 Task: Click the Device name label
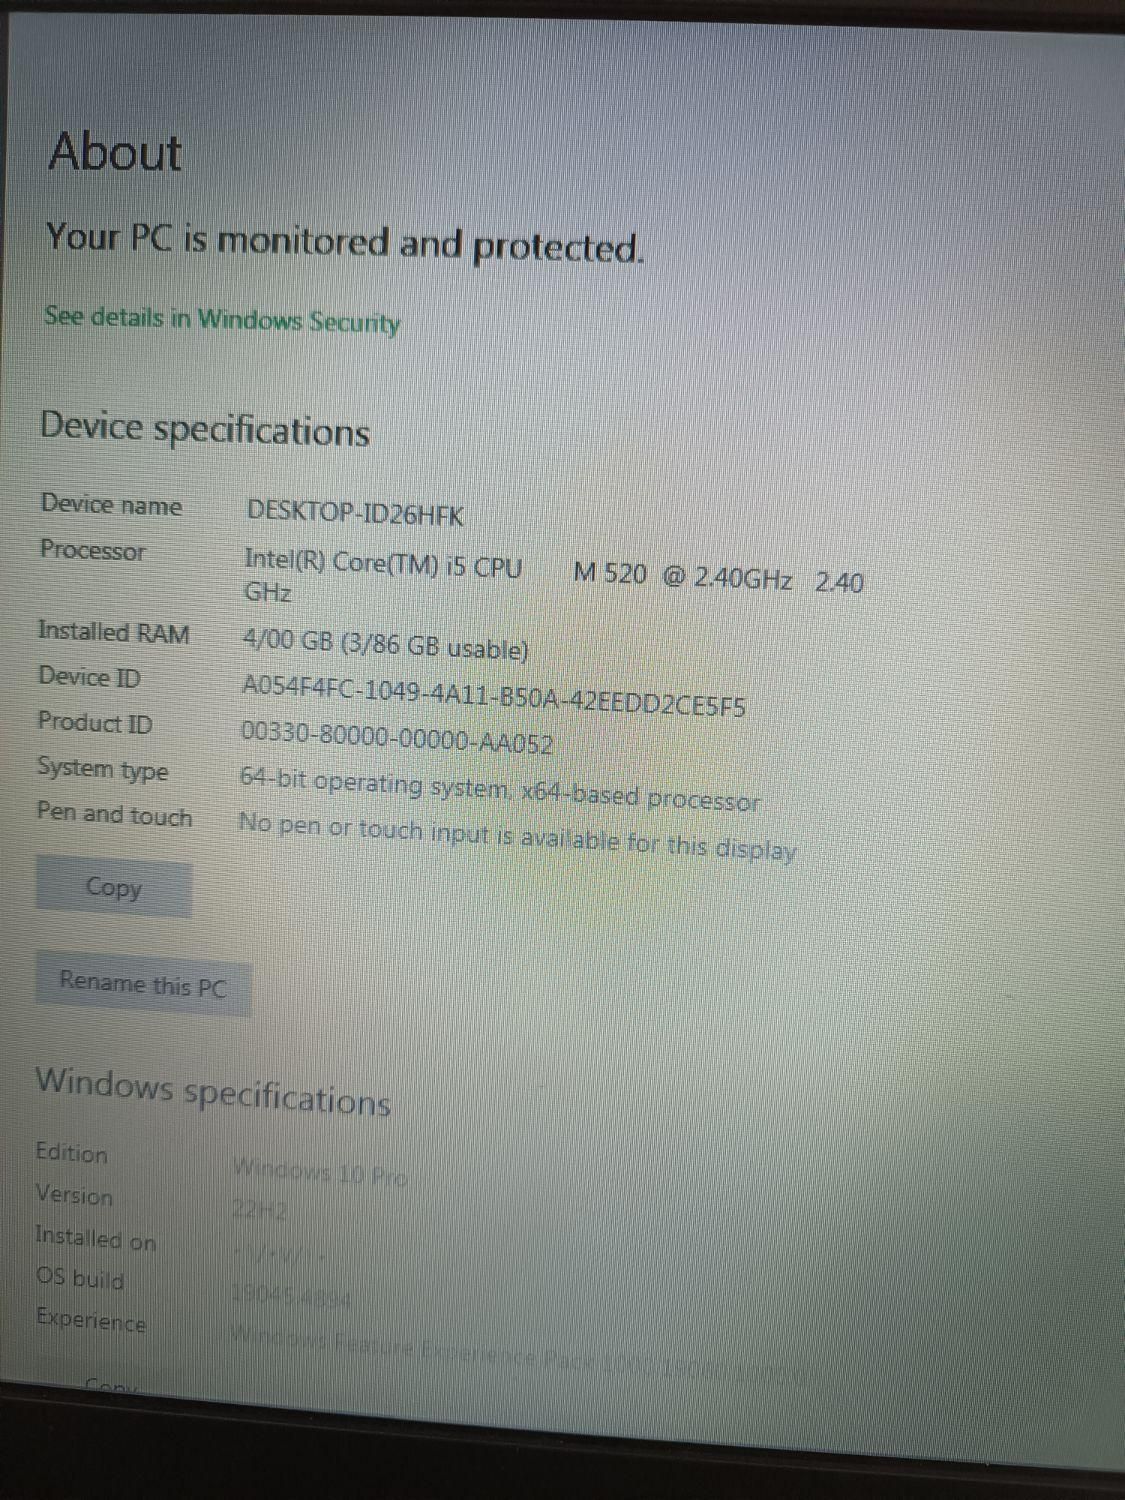tap(111, 505)
